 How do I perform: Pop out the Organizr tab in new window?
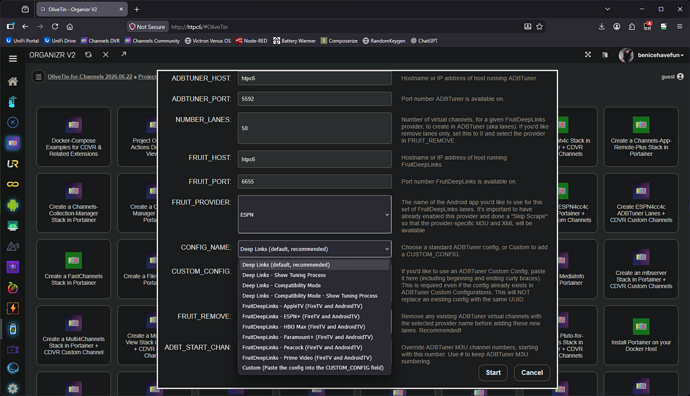[123, 54]
